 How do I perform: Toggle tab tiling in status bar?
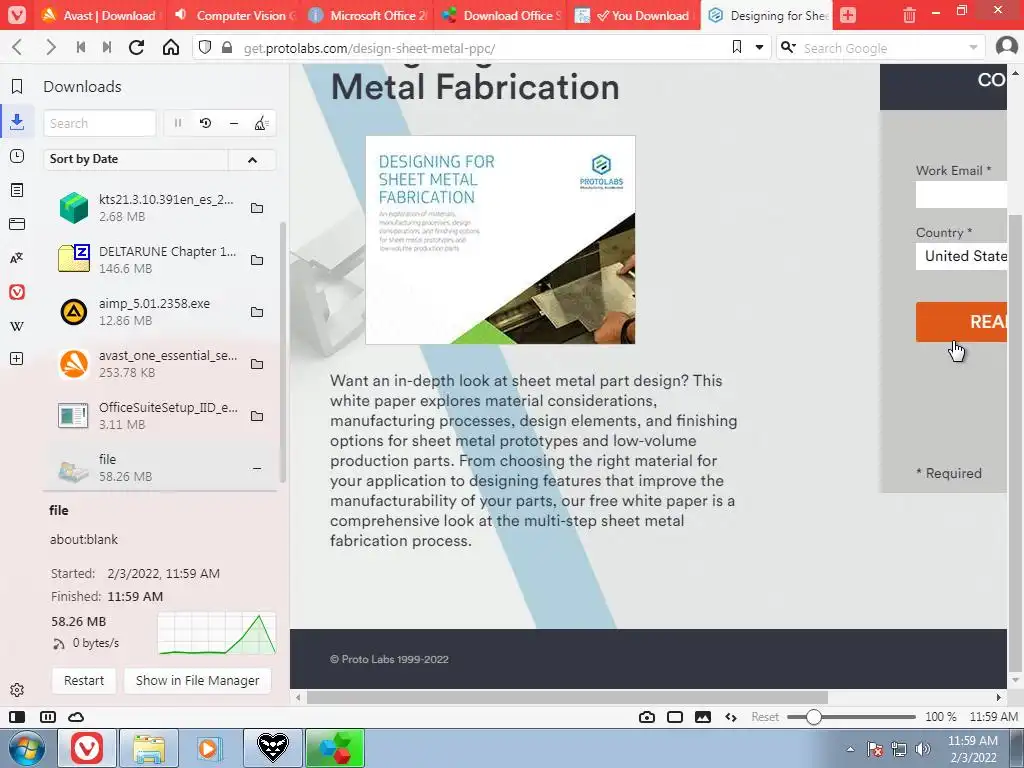click(x=48, y=717)
